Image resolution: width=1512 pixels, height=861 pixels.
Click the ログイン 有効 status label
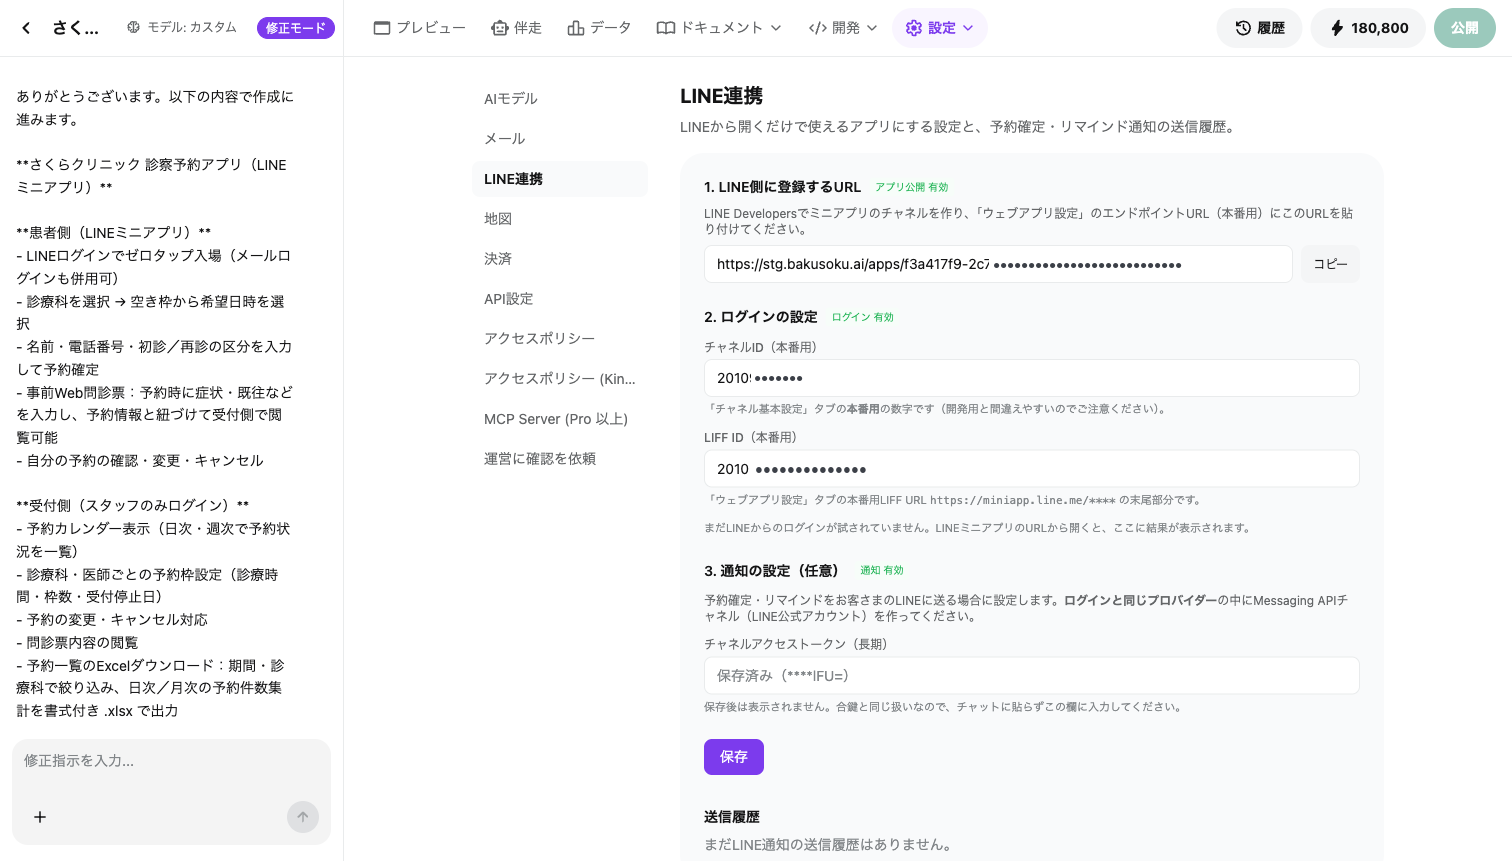tap(863, 317)
